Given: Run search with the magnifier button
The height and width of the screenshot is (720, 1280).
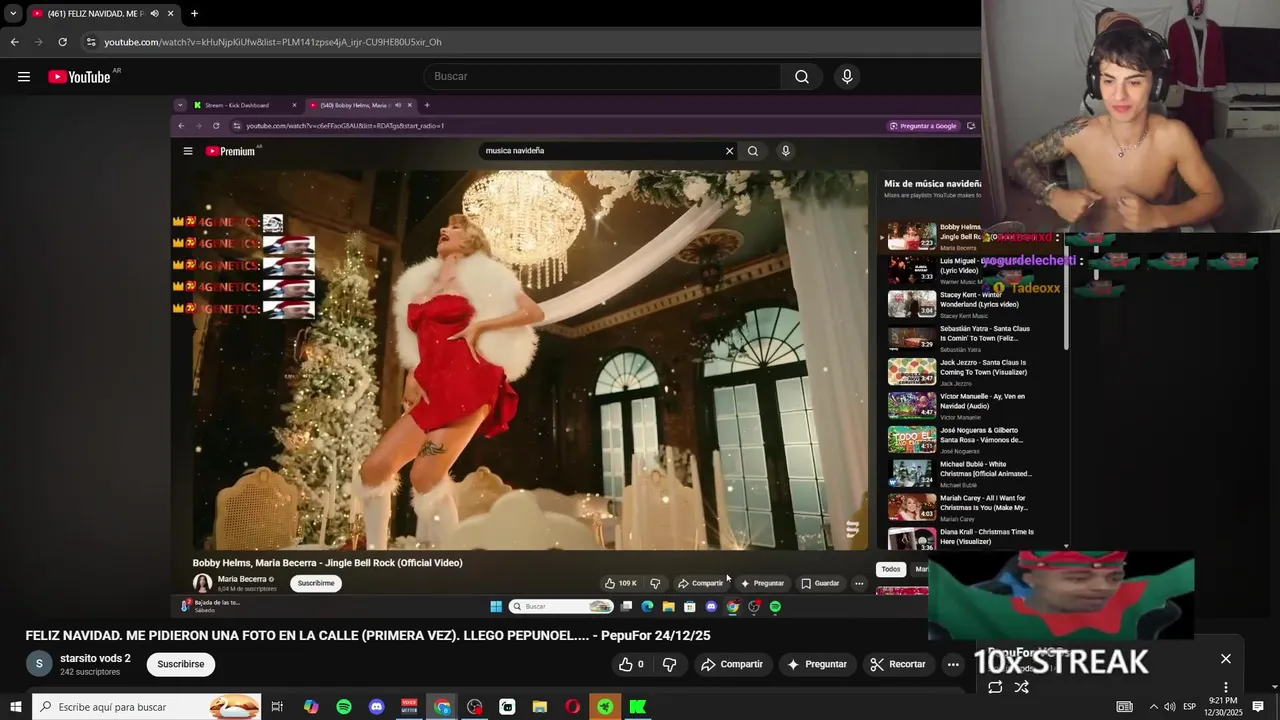Looking at the screenshot, I should coord(802,76).
